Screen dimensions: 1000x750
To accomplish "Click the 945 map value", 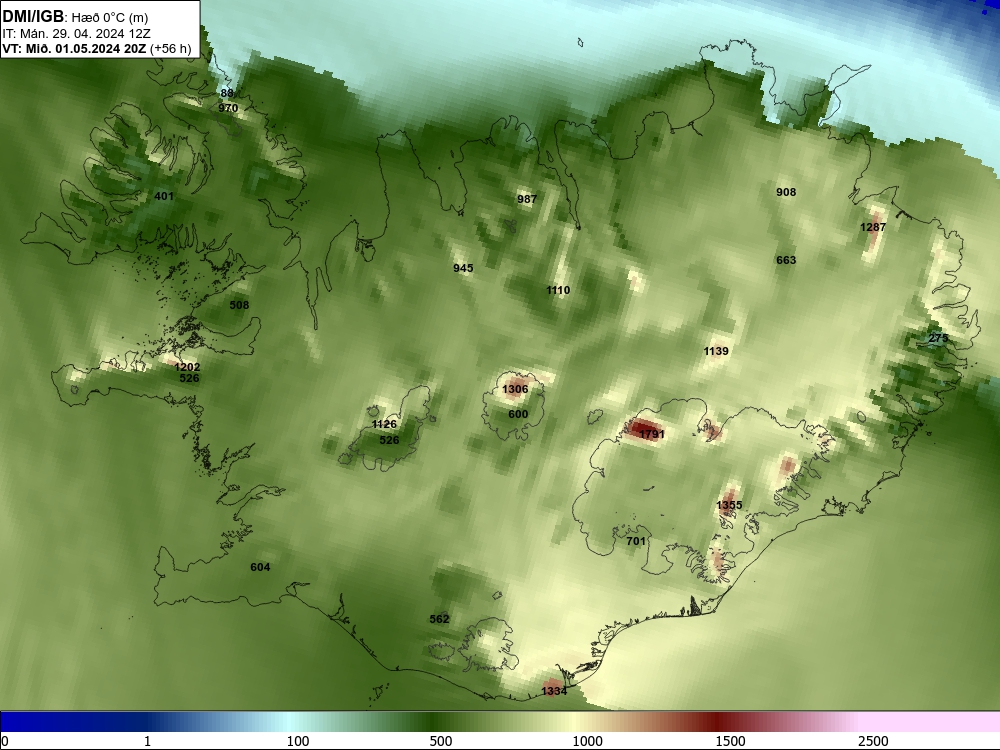I will (x=463, y=268).
